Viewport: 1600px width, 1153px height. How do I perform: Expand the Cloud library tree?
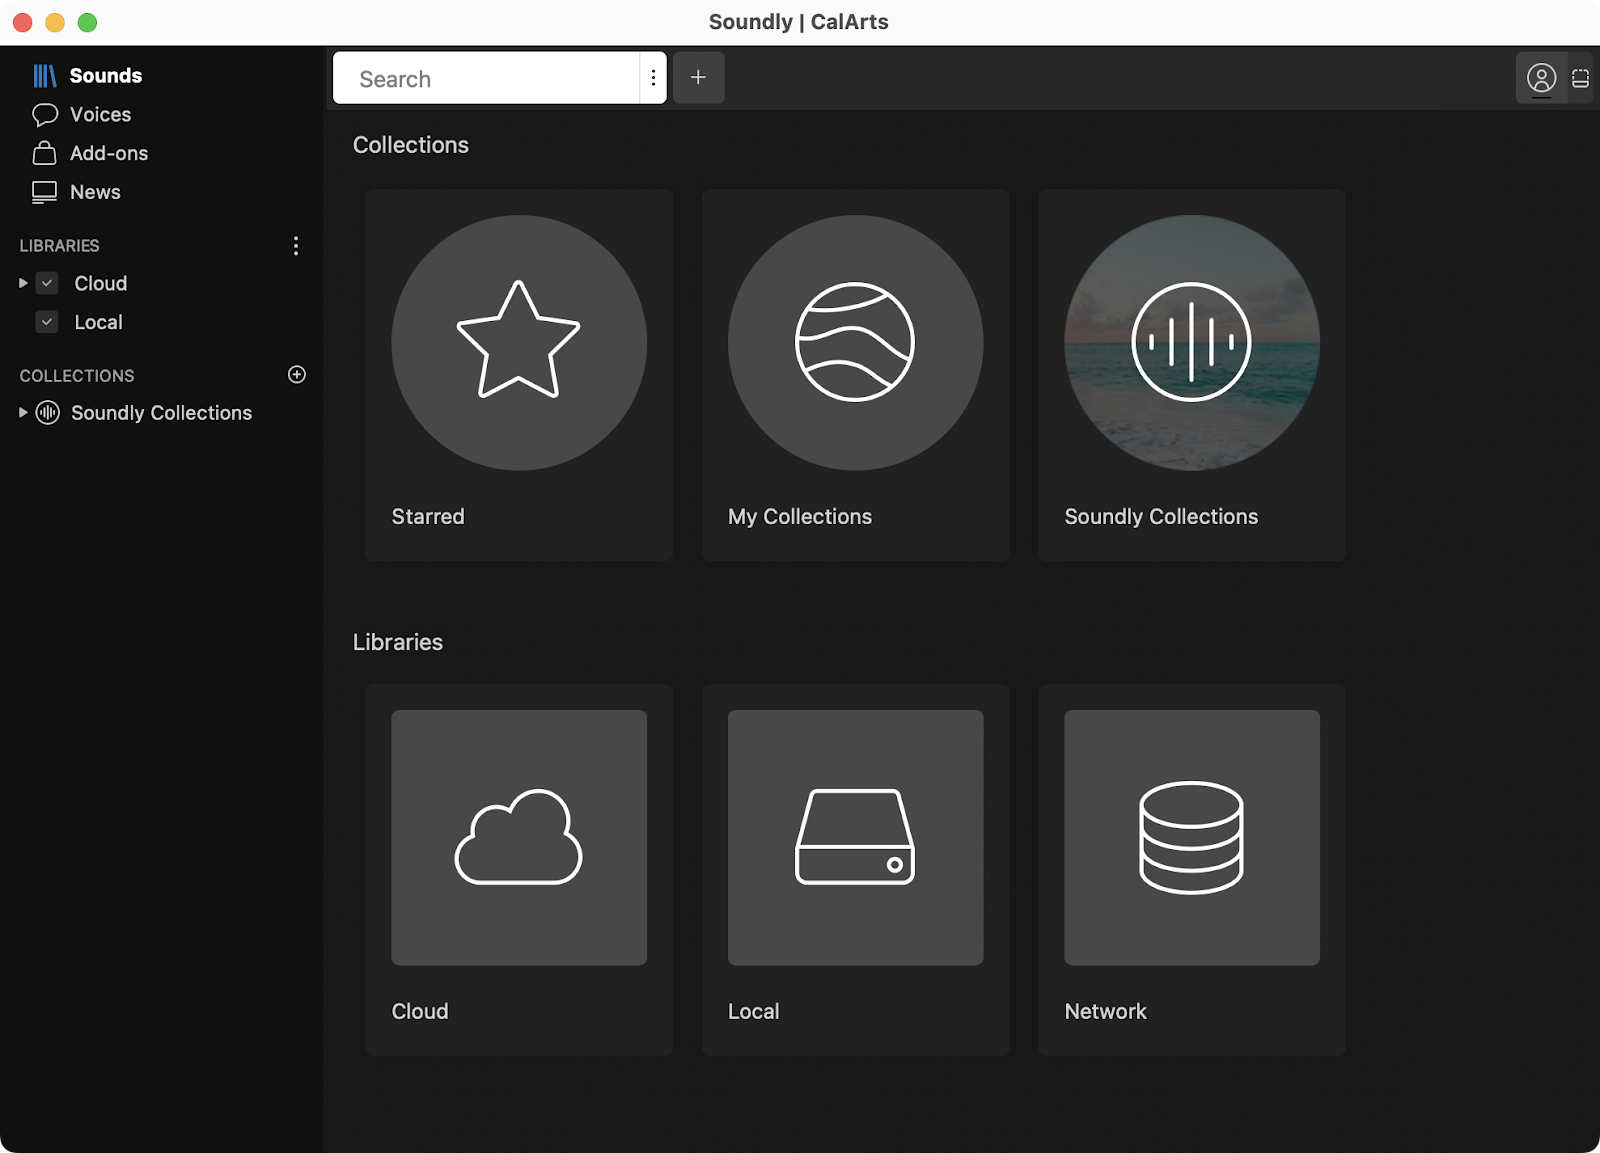pos(23,284)
